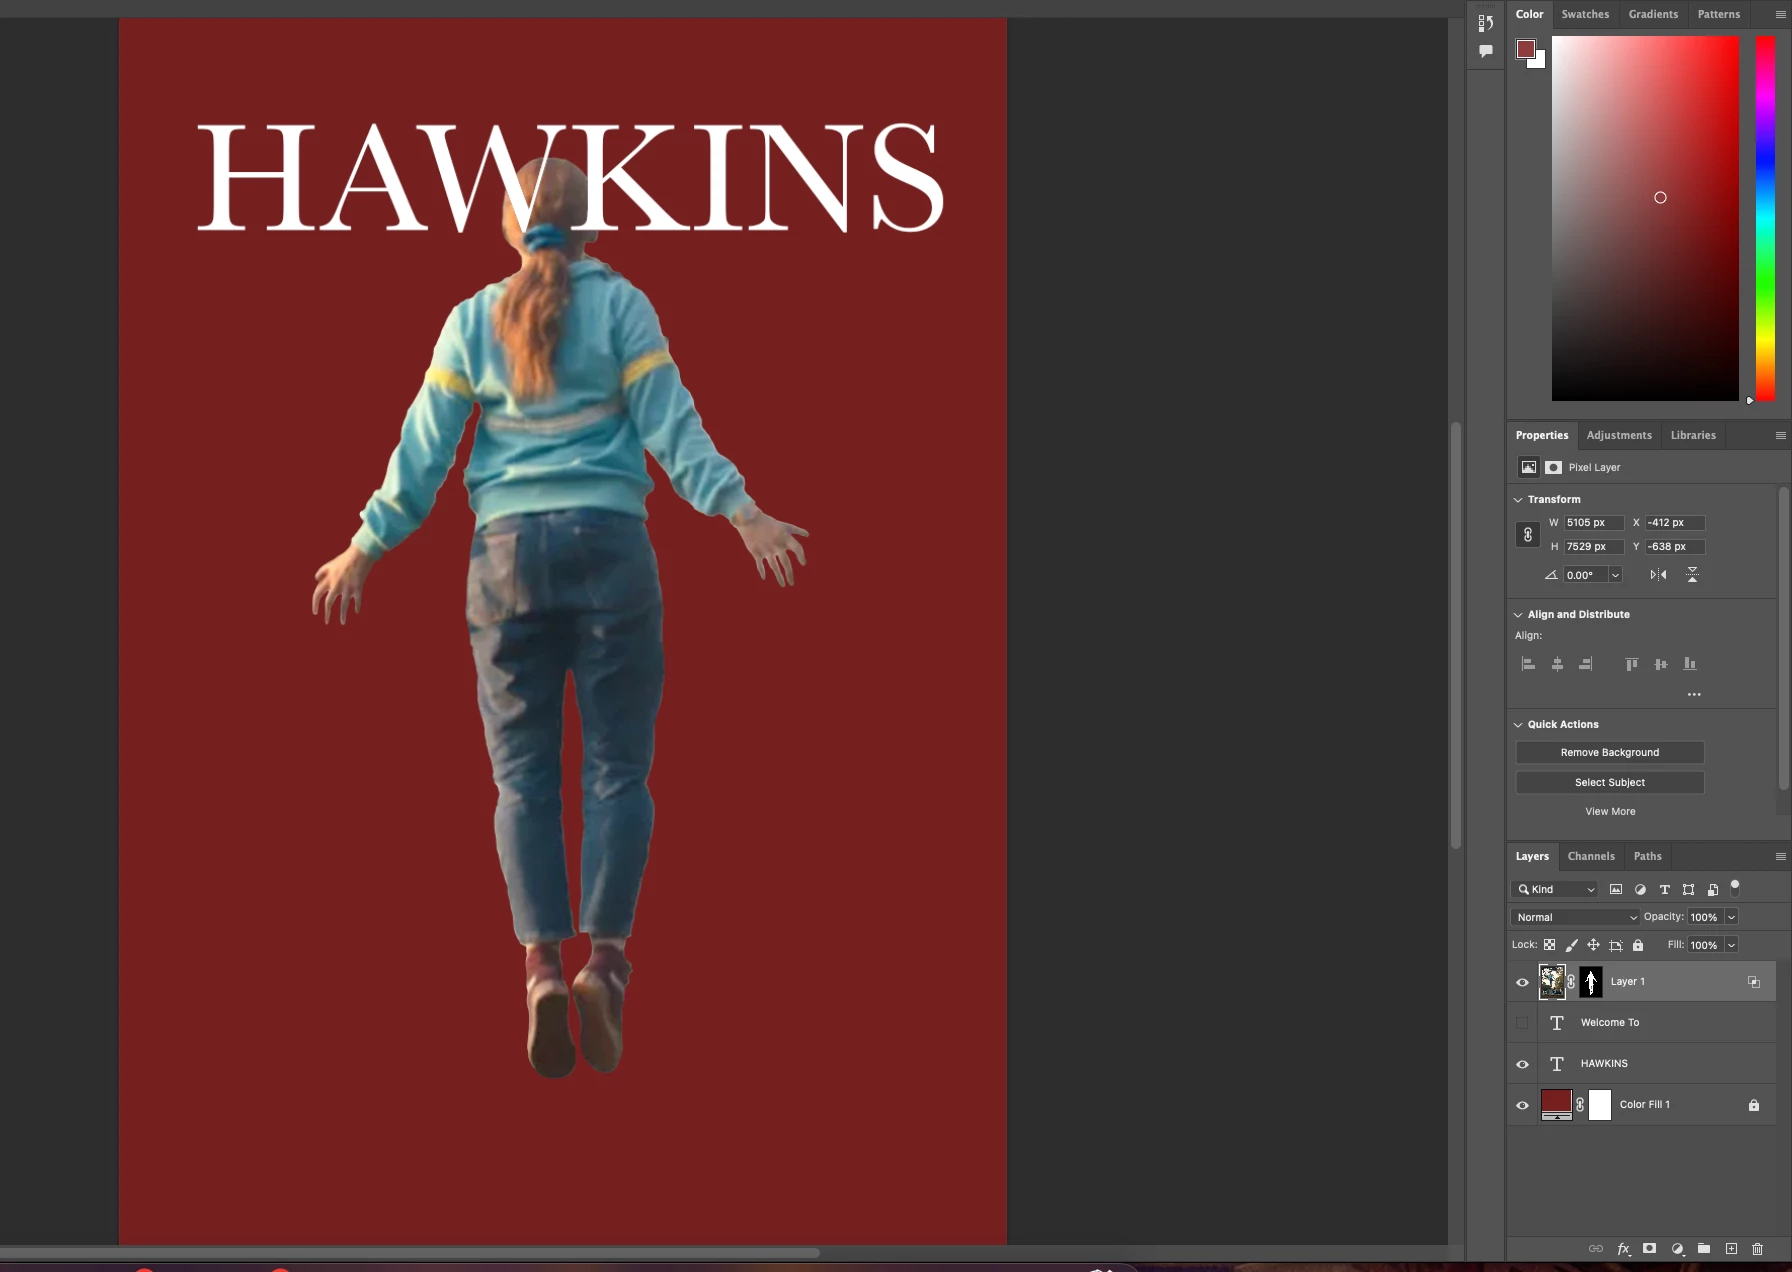Toggle the width and height link
Screen dimensions: 1792x1272
coord(1528,535)
